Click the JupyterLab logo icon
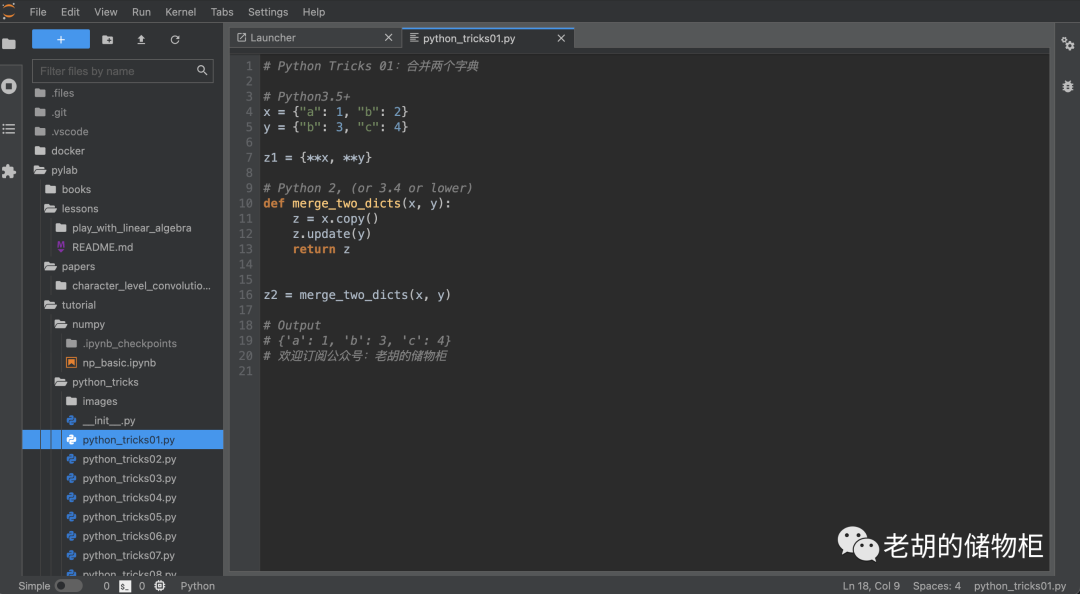Screen dimensions: 1080x594 click(x=9, y=11)
